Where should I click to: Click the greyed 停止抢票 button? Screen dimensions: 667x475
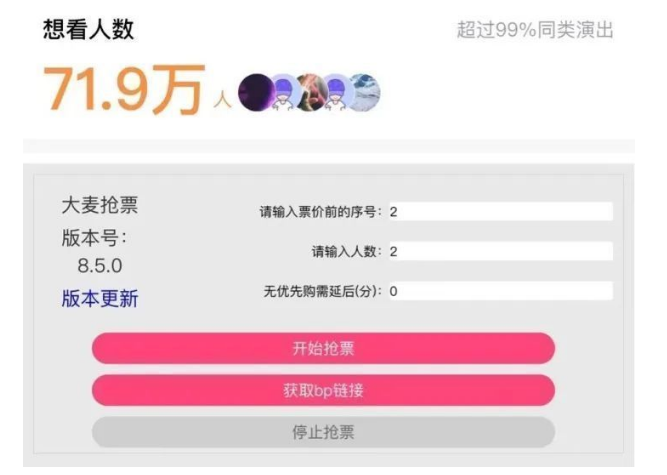pyautogui.click(x=323, y=432)
